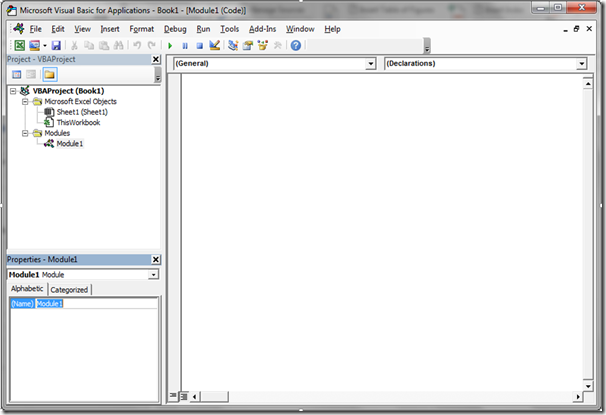Click Insert UserForm toolbar icon

34,46
